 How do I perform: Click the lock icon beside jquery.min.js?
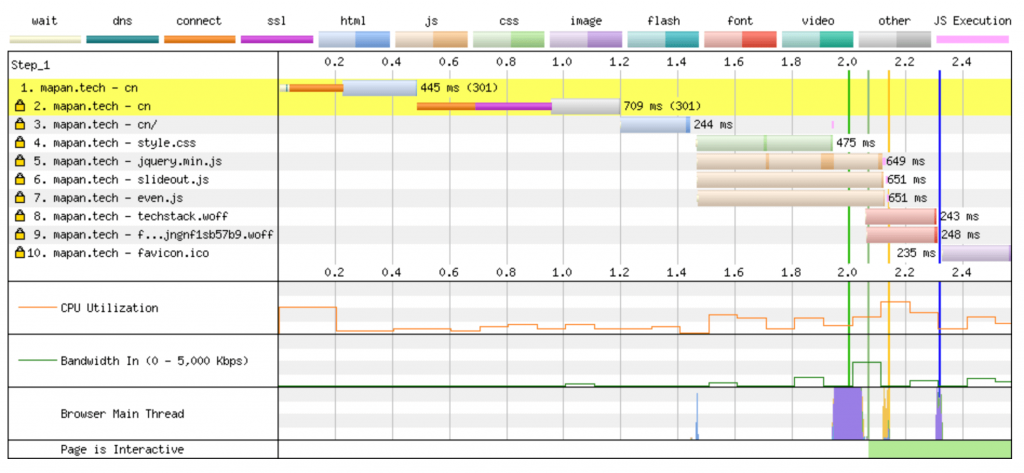click(20, 161)
